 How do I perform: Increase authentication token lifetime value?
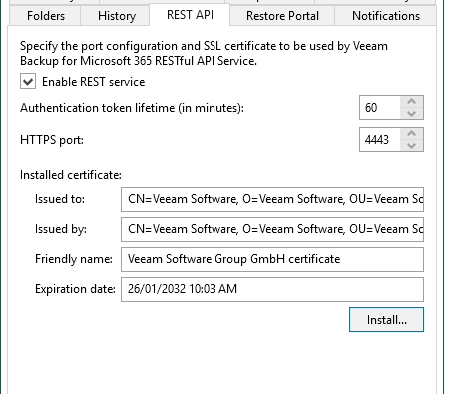(412, 102)
